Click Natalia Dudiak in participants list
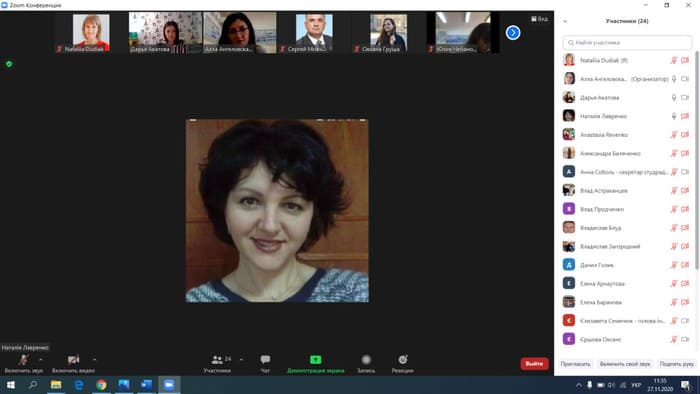Image resolution: width=700 pixels, height=394 pixels. click(626, 60)
